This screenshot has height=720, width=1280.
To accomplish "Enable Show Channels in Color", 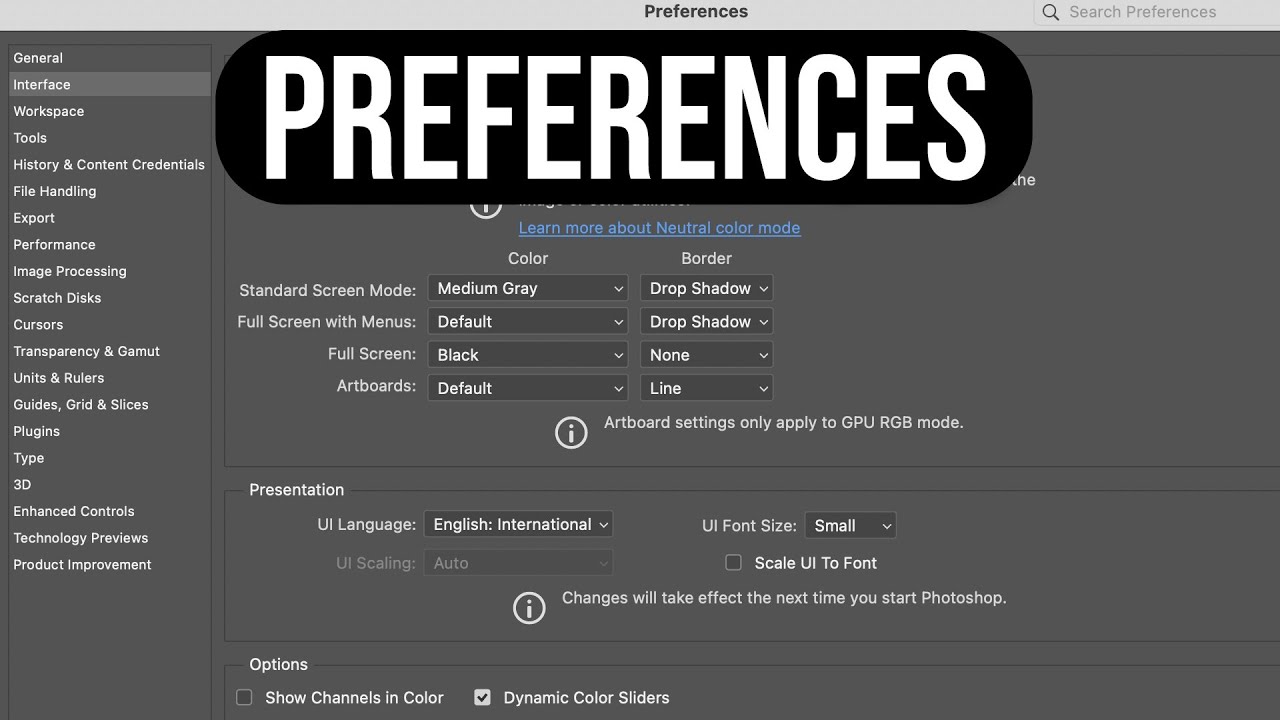I will [244, 697].
